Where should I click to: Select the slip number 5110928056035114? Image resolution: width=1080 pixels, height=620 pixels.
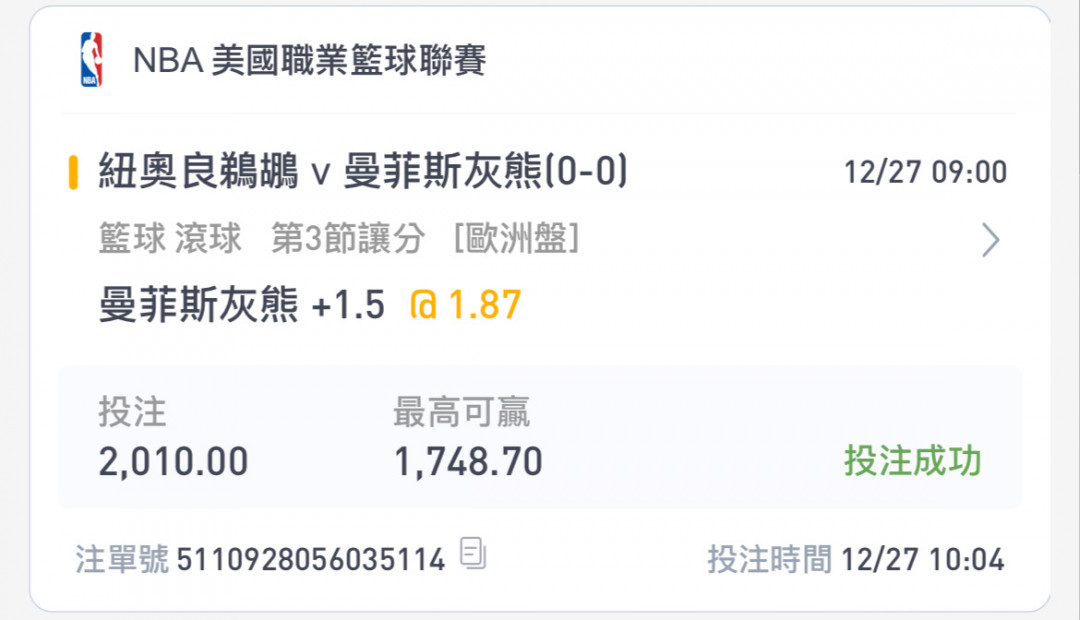[311, 559]
